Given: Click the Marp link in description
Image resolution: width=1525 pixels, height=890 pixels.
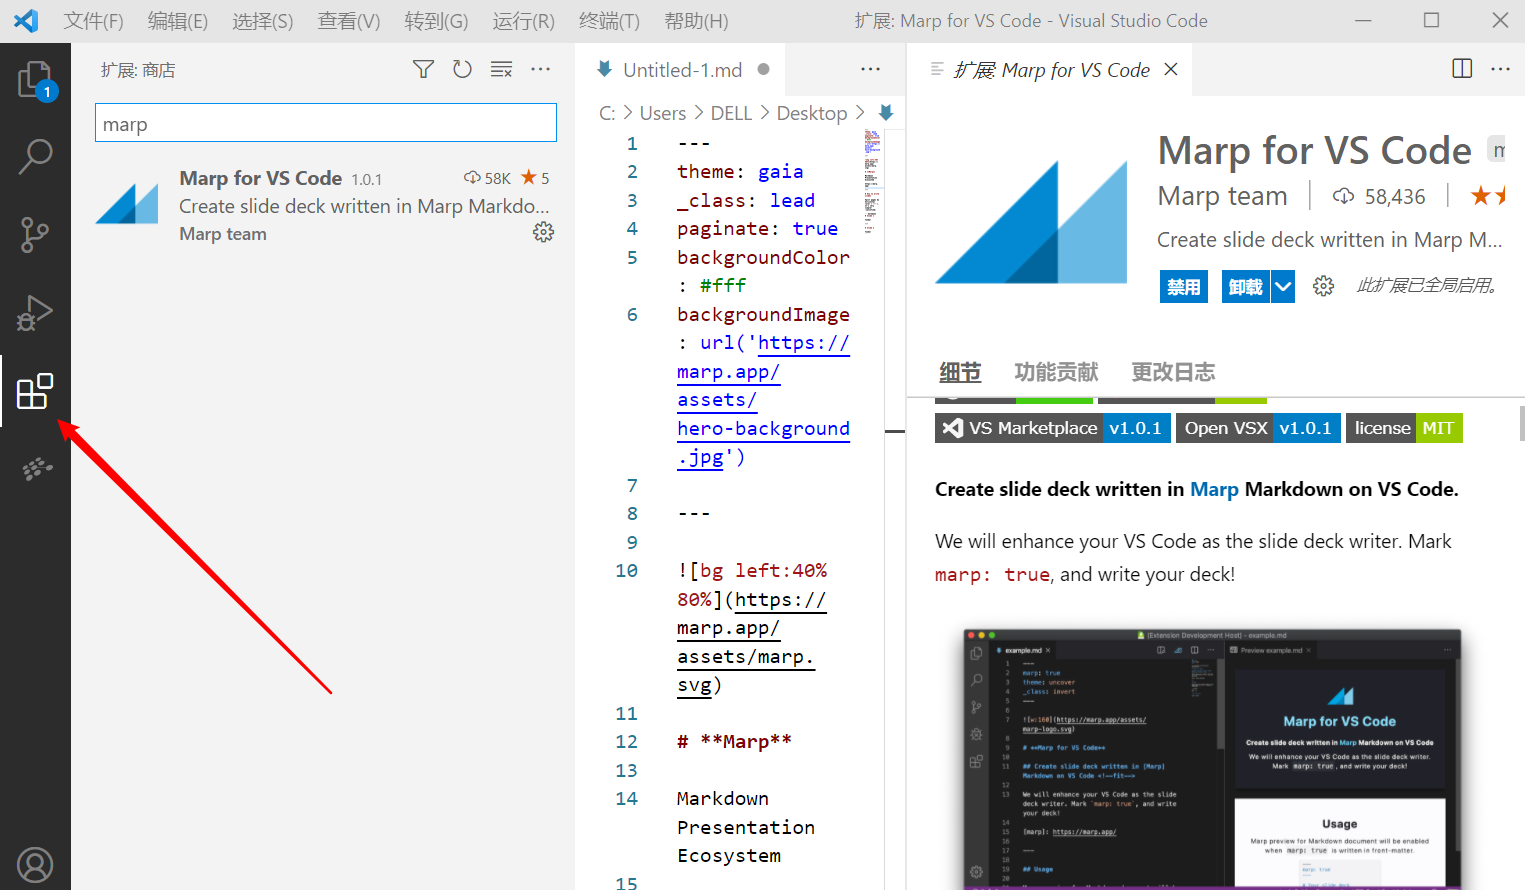Looking at the screenshot, I should (x=1213, y=489).
